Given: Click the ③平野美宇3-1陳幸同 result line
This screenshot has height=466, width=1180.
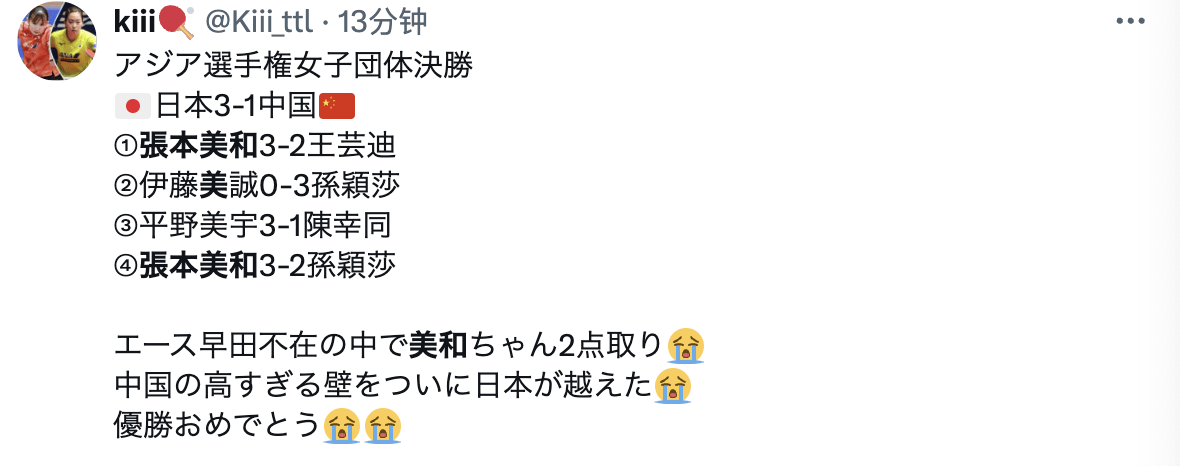Looking at the screenshot, I should [x=252, y=226].
